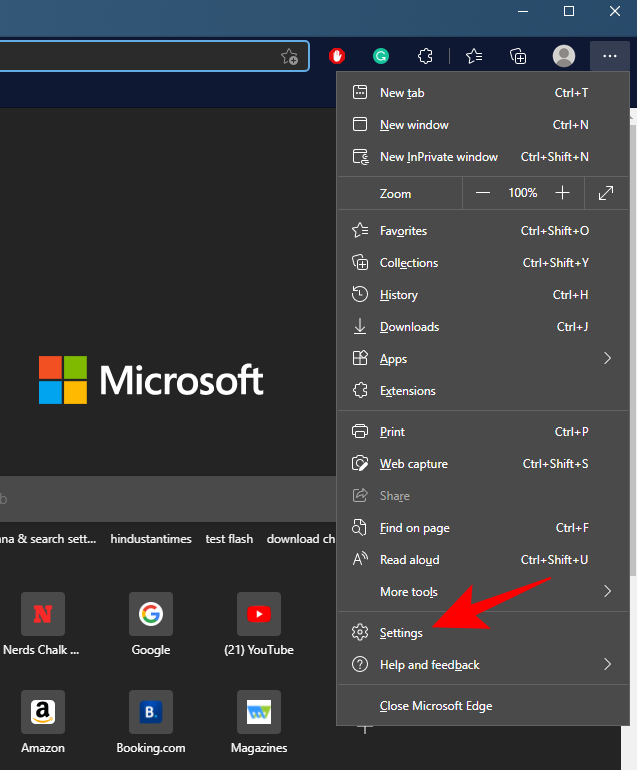637x770 pixels.
Task: Click the user profile avatar icon
Action: tap(564, 56)
